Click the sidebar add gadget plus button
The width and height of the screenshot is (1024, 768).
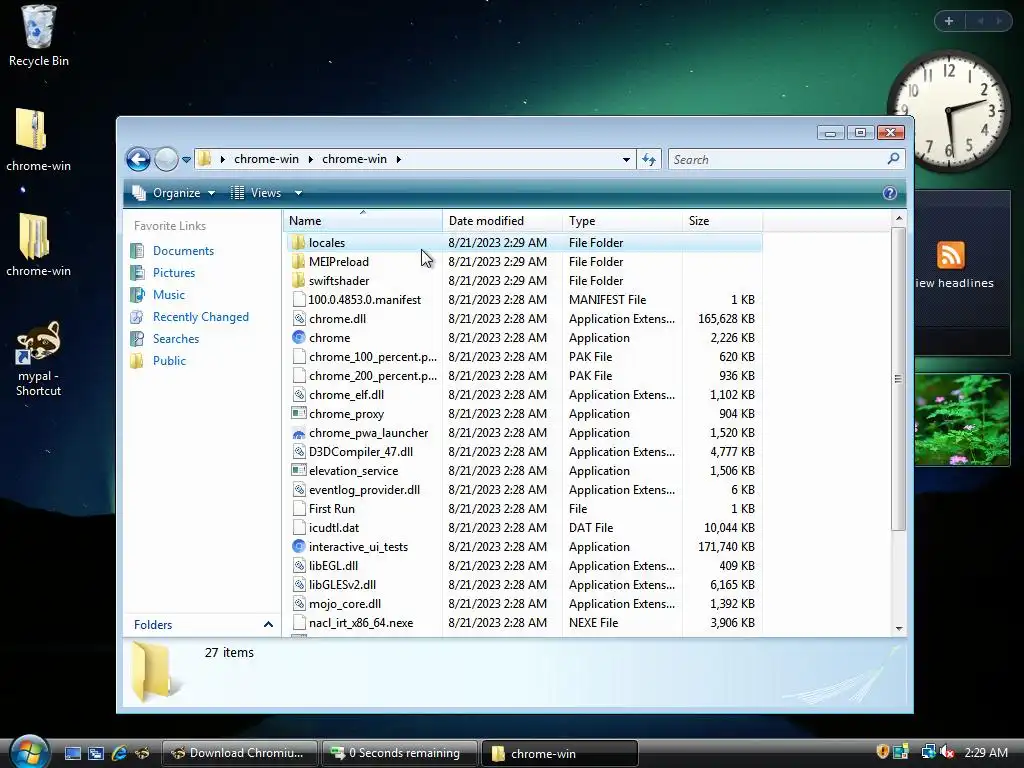[x=949, y=21]
